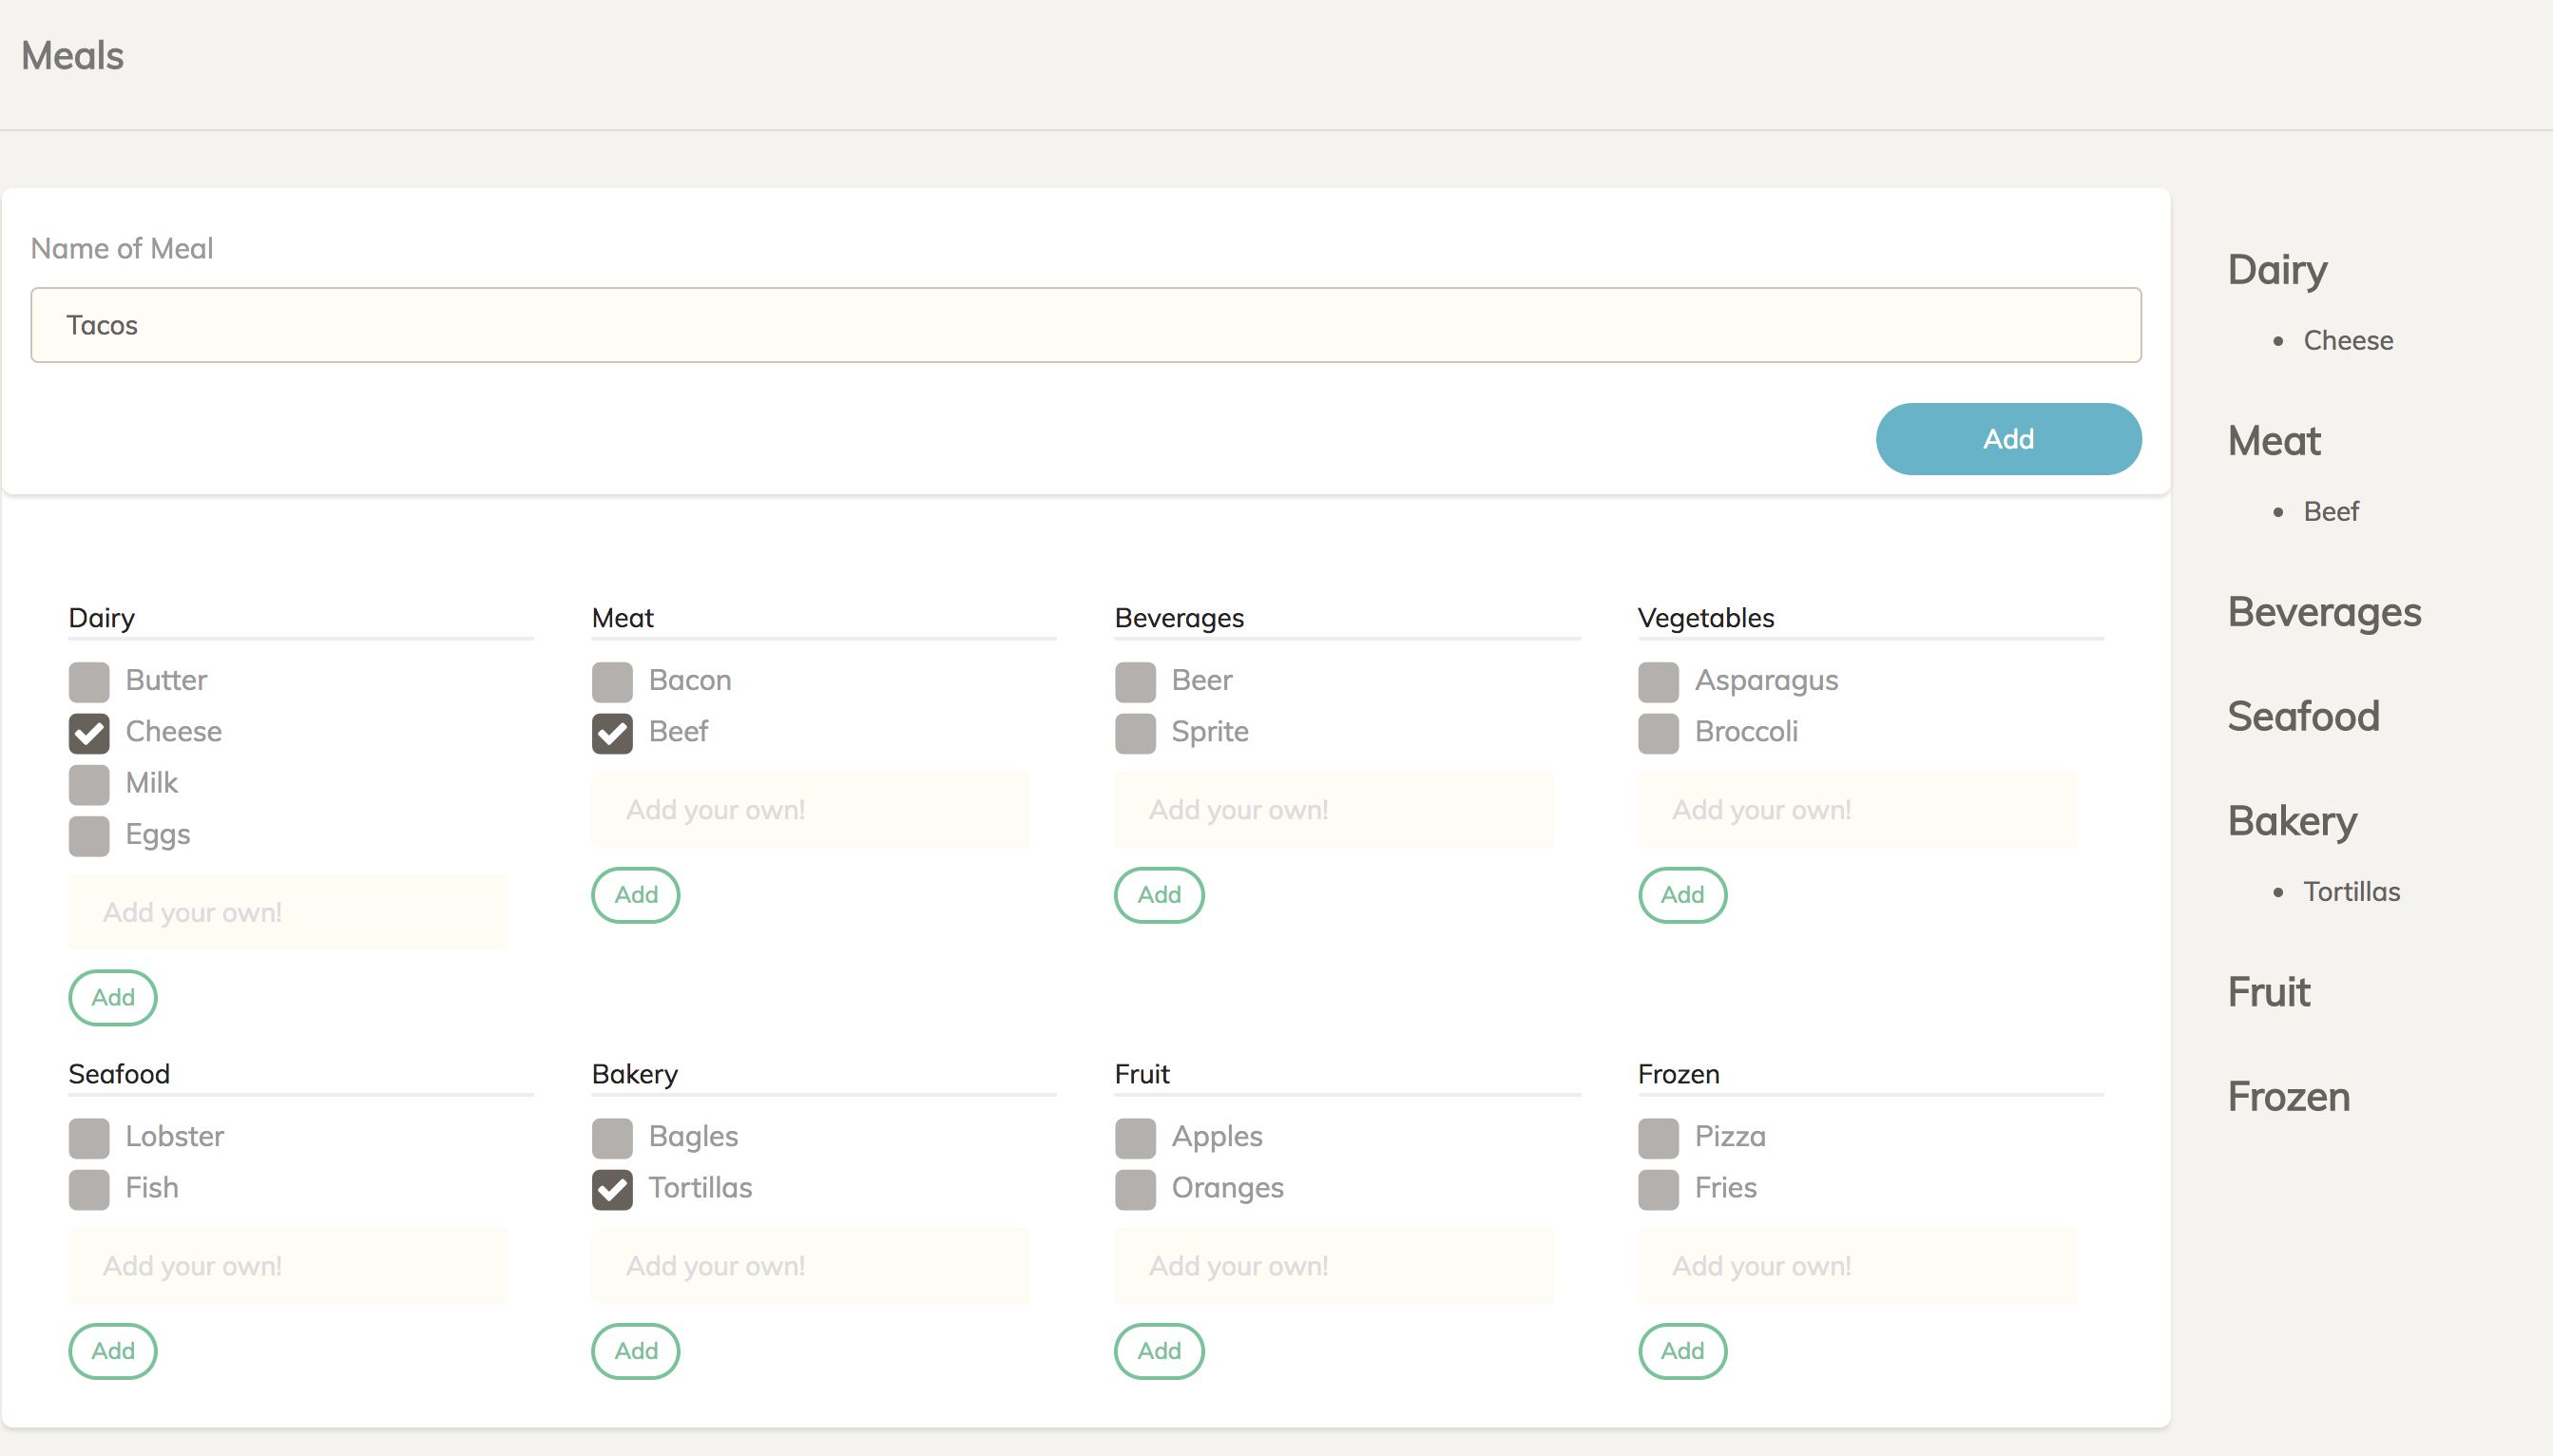Click the blue Add meal button
2553x1456 pixels.
click(x=2008, y=439)
